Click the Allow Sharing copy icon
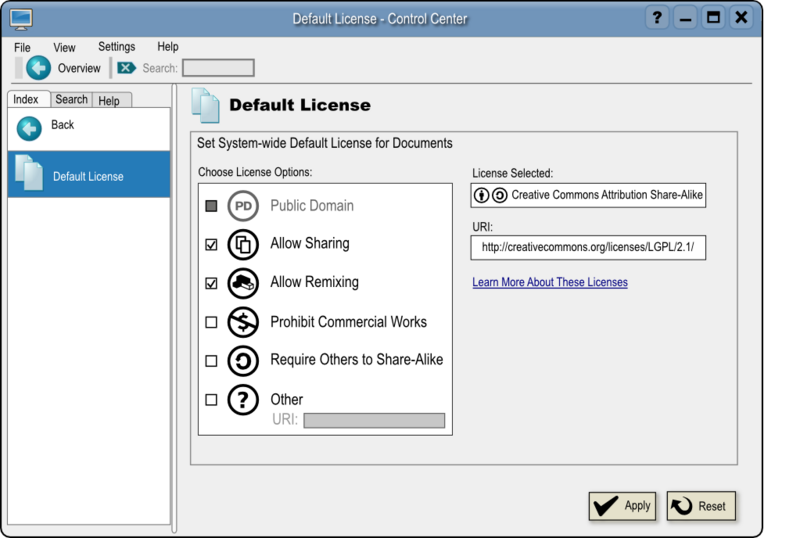The width and height of the screenshot is (800, 538). [243, 244]
